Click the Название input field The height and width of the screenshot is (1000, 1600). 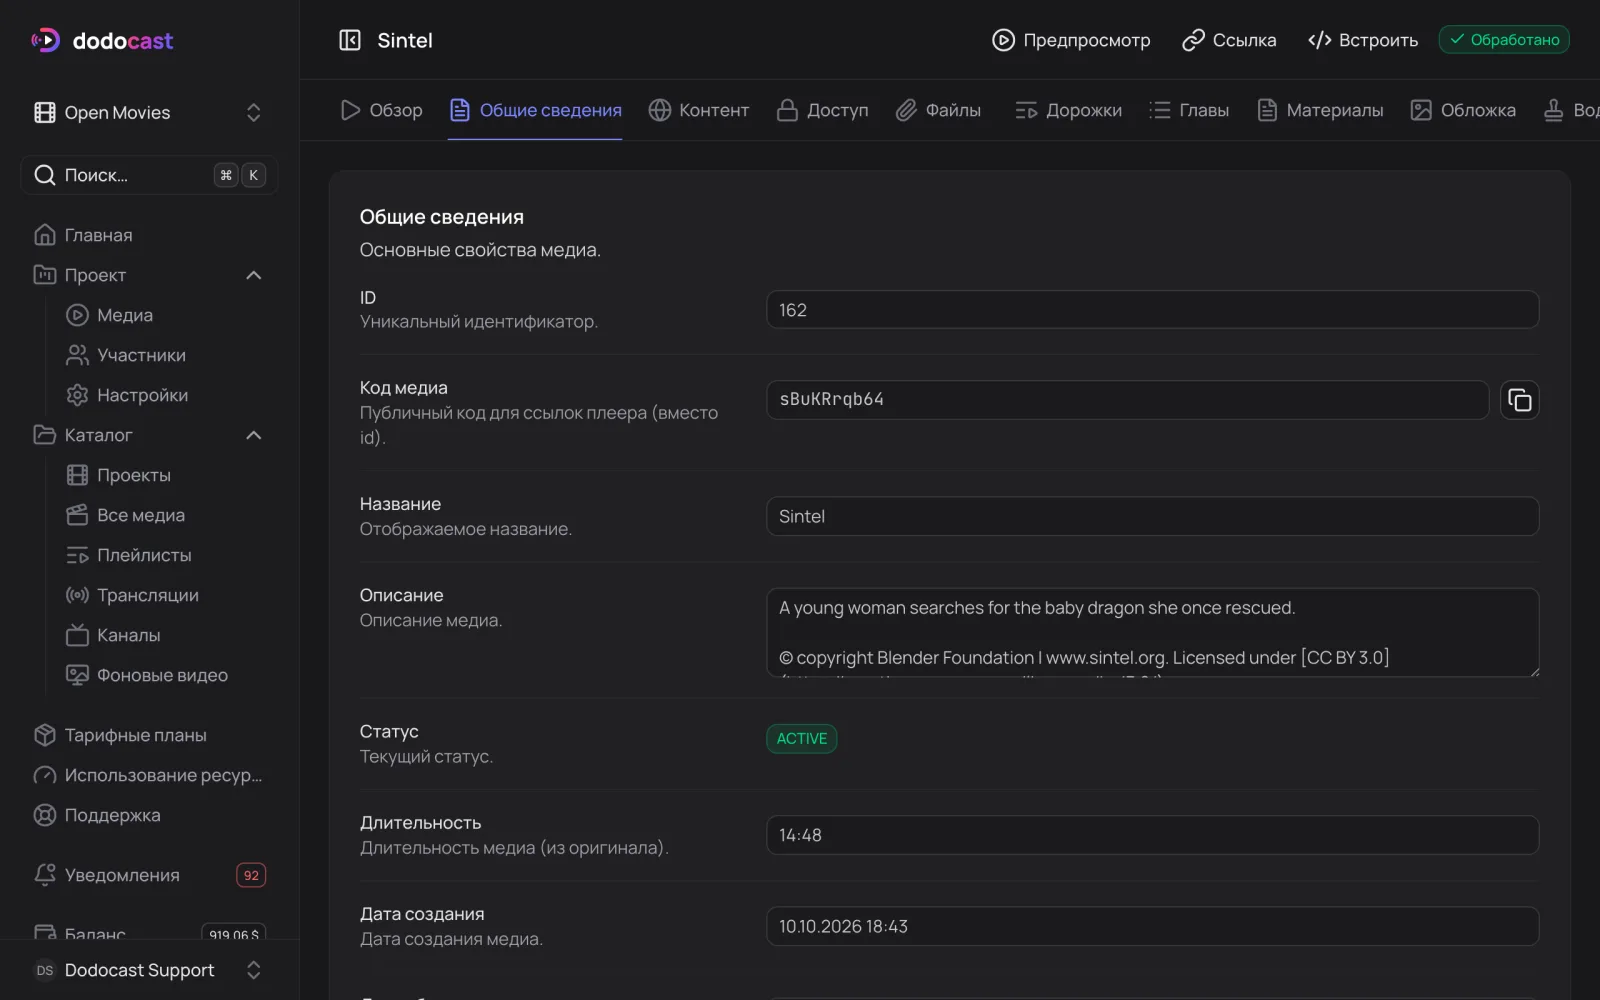tap(1152, 516)
